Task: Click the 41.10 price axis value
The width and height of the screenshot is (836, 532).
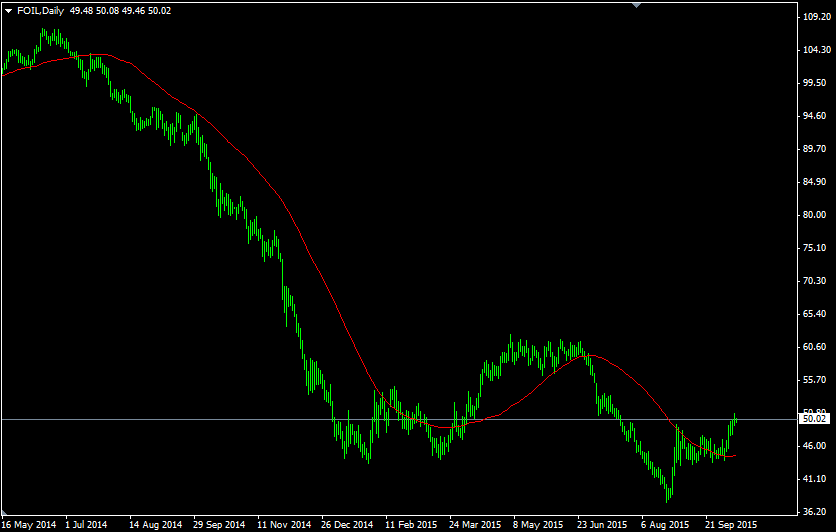Action: tap(816, 479)
